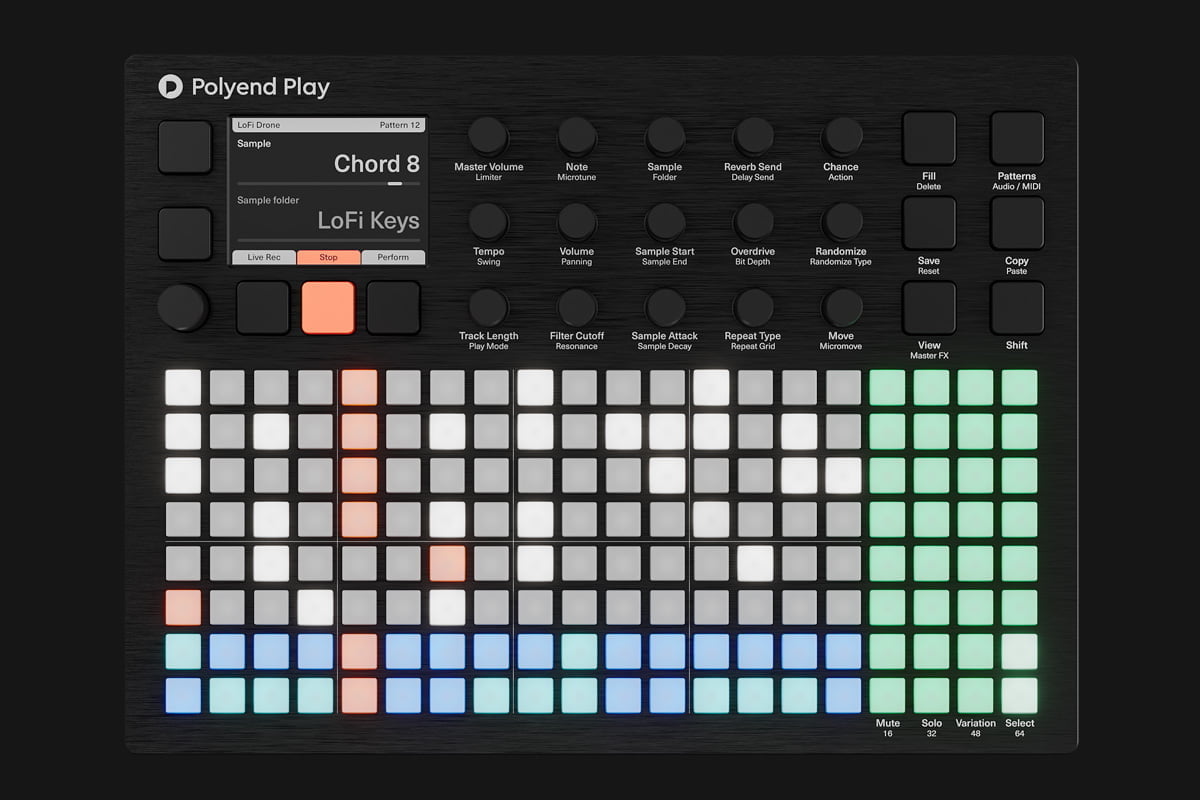1200x800 pixels.
Task: Click the Sample / Folder knob
Action: click(x=665, y=136)
